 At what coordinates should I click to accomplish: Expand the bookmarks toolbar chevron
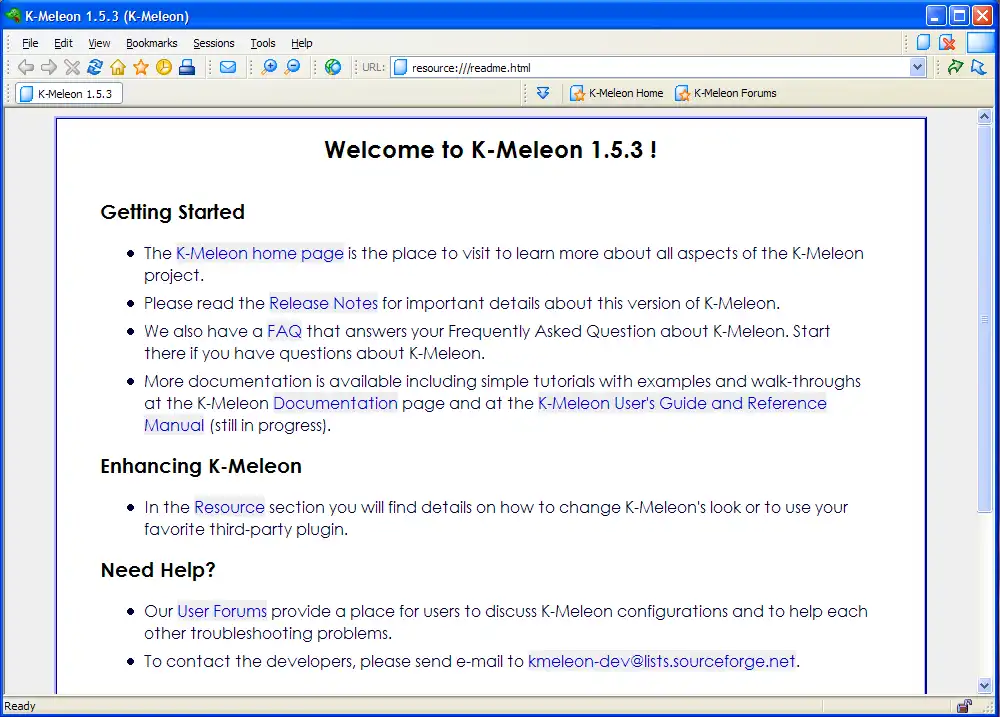(x=543, y=92)
